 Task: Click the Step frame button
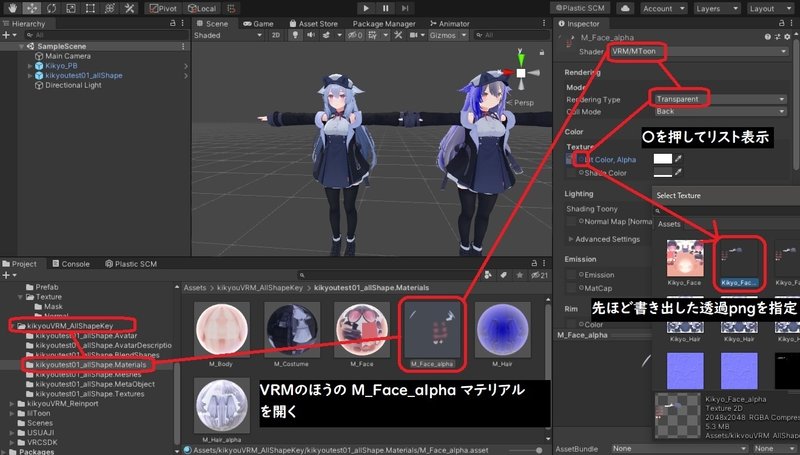(x=405, y=8)
